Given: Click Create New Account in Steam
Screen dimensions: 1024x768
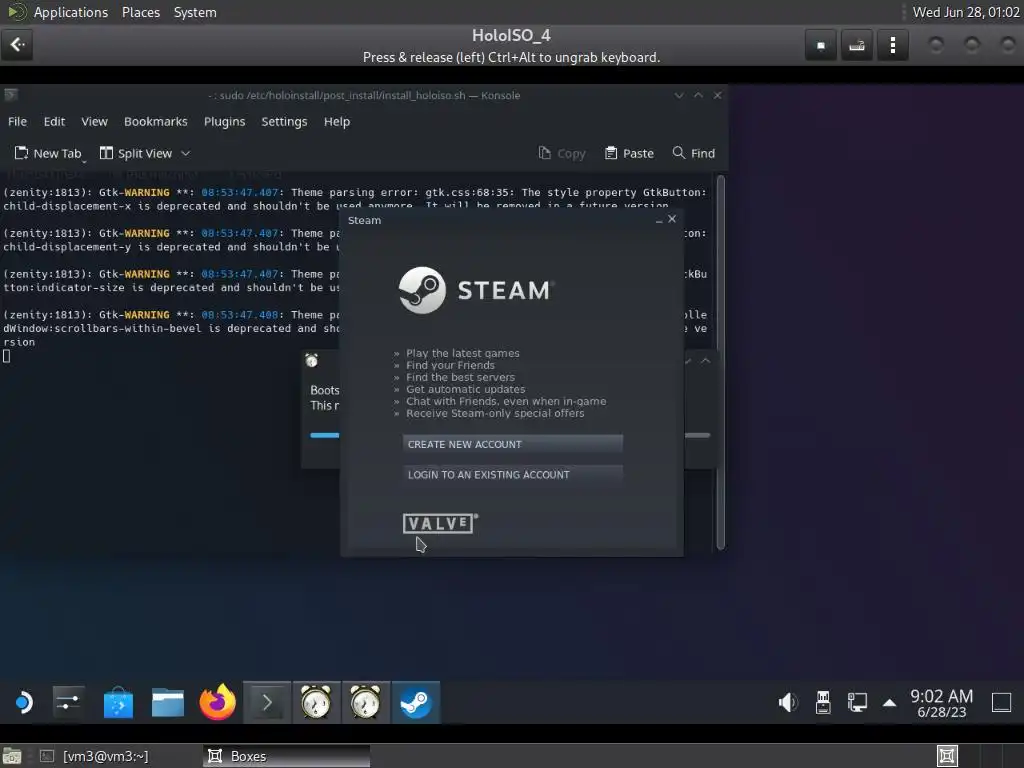Looking at the screenshot, I should [x=513, y=444].
